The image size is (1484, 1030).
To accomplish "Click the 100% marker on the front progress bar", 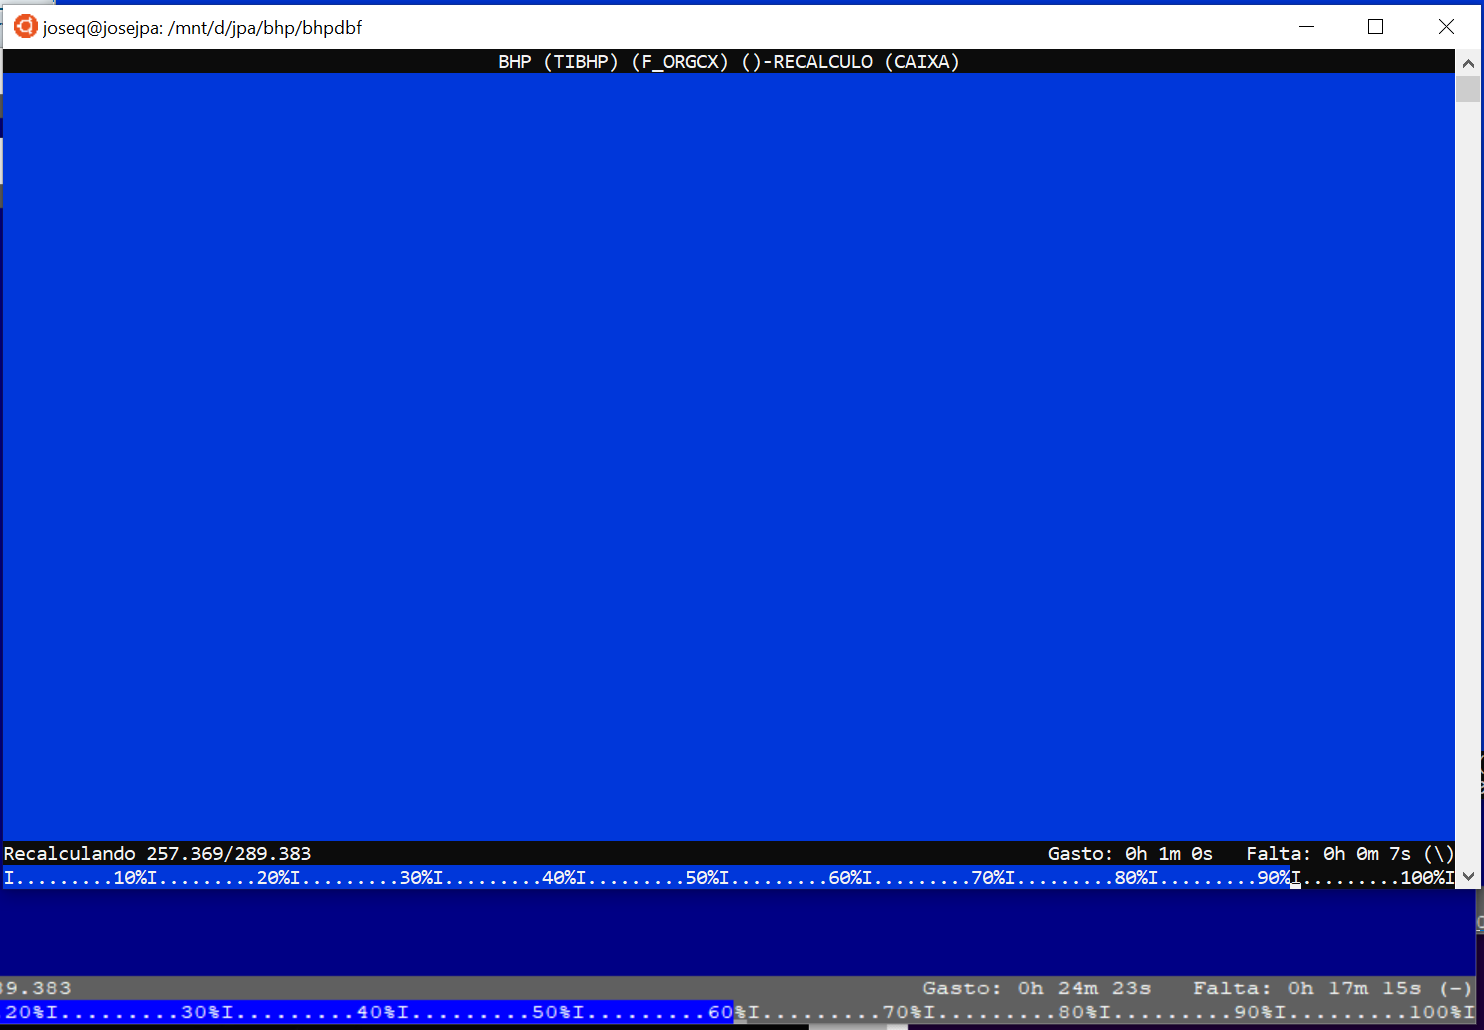I will coord(1423,878).
